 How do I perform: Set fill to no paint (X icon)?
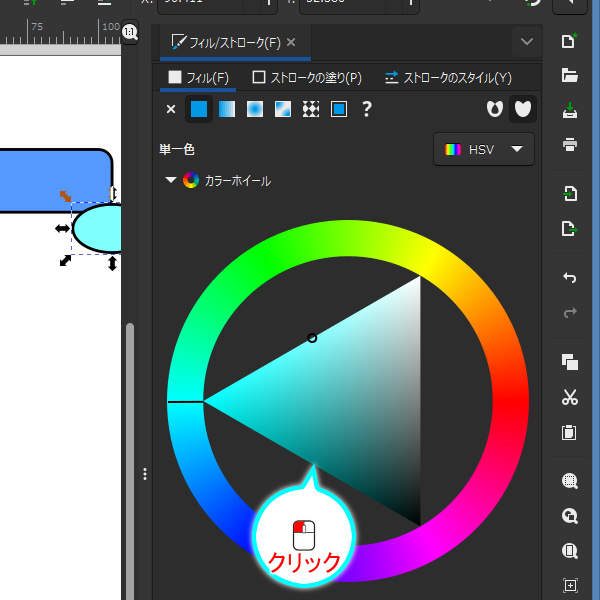pos(171,109)
